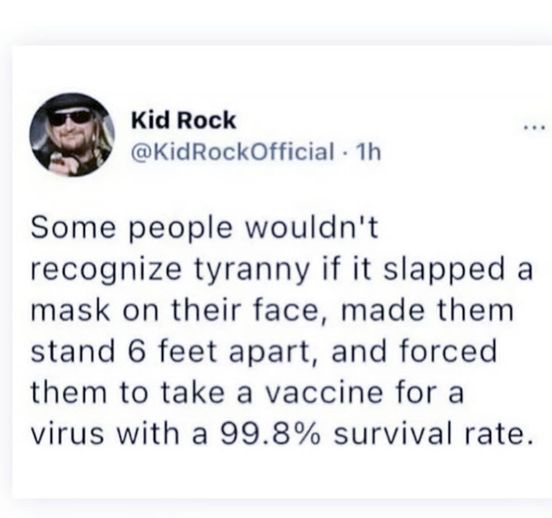Click the word "recognize" in the tweet
Screen dimensions: 552x518
(x=106, y=272)
